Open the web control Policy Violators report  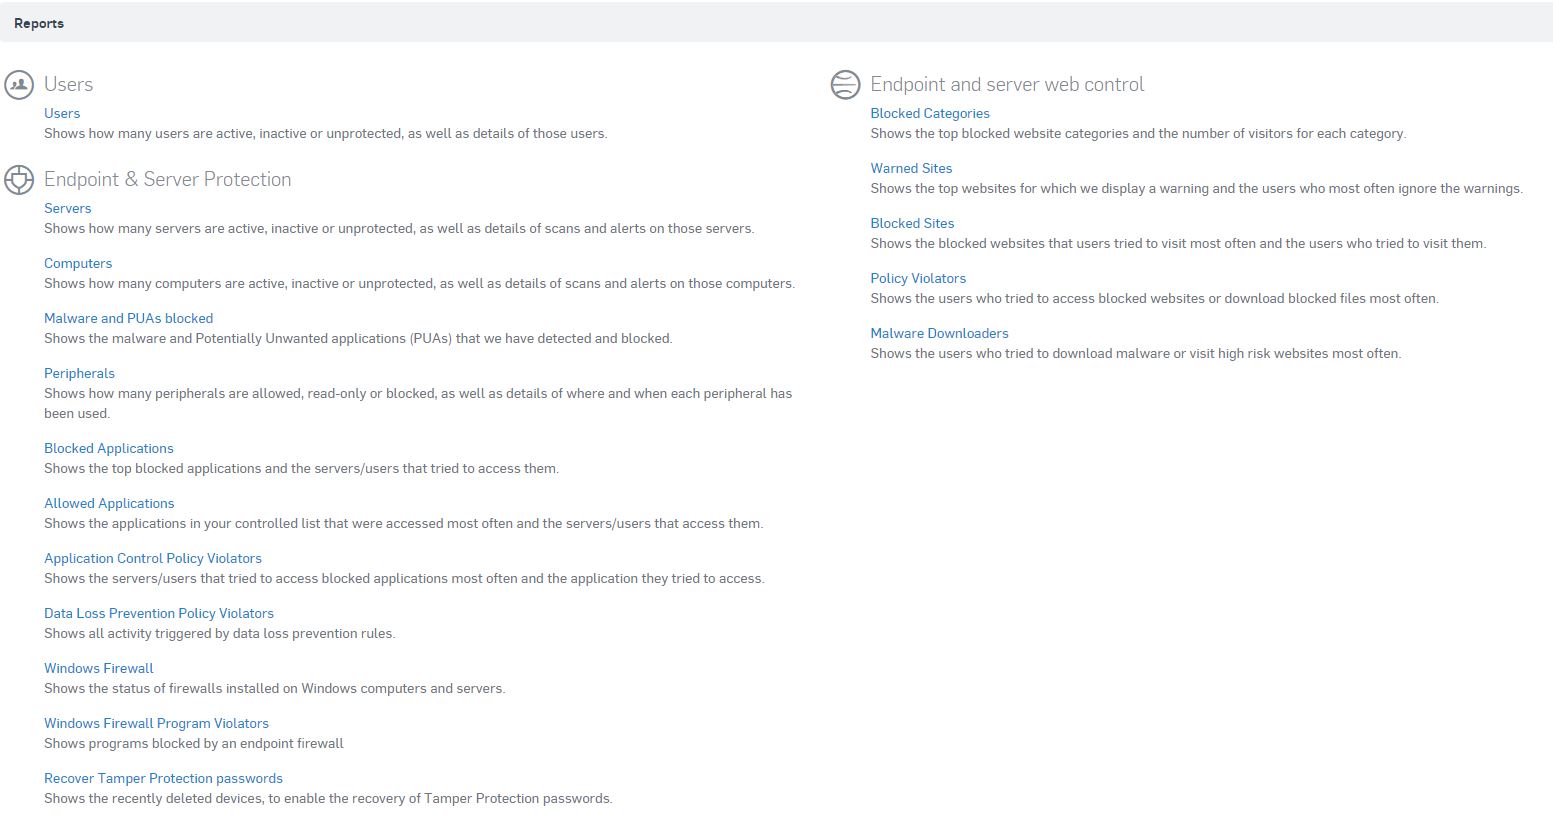click(x=918, y=278)
